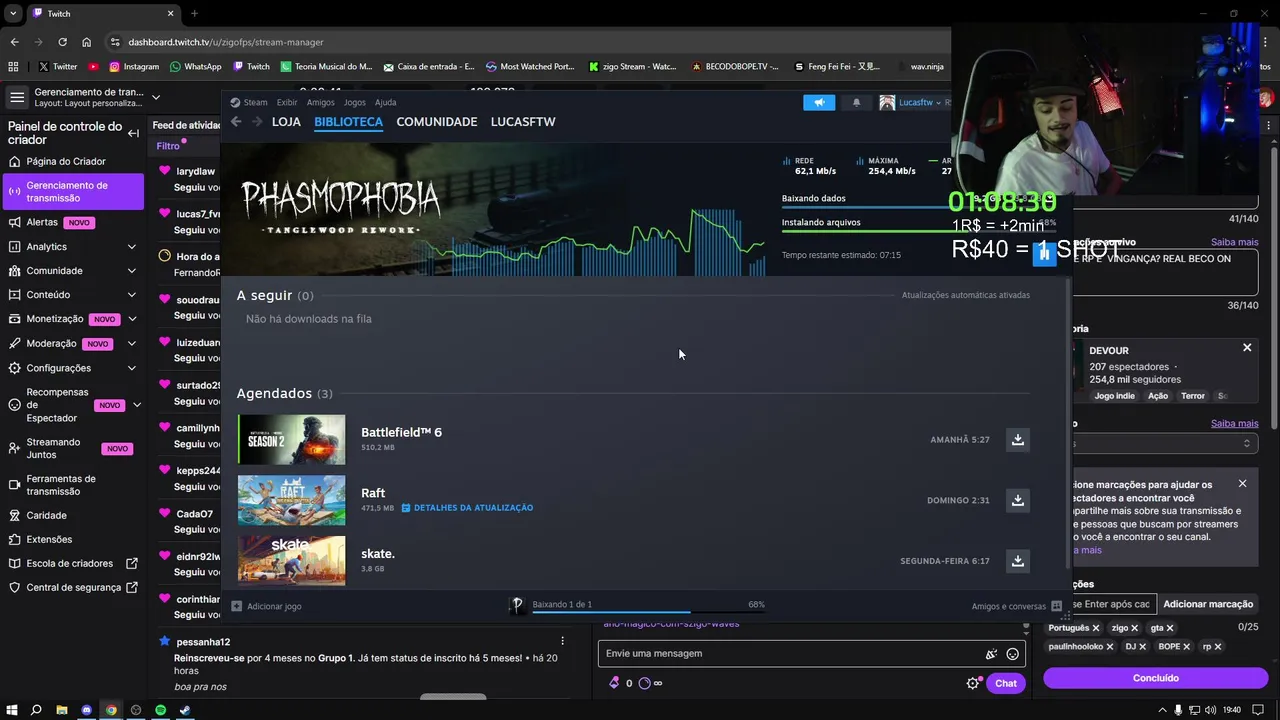This screenshot has width=1280, height=720.
Task: Remove the gta tag
Action: coord(1170,628)
